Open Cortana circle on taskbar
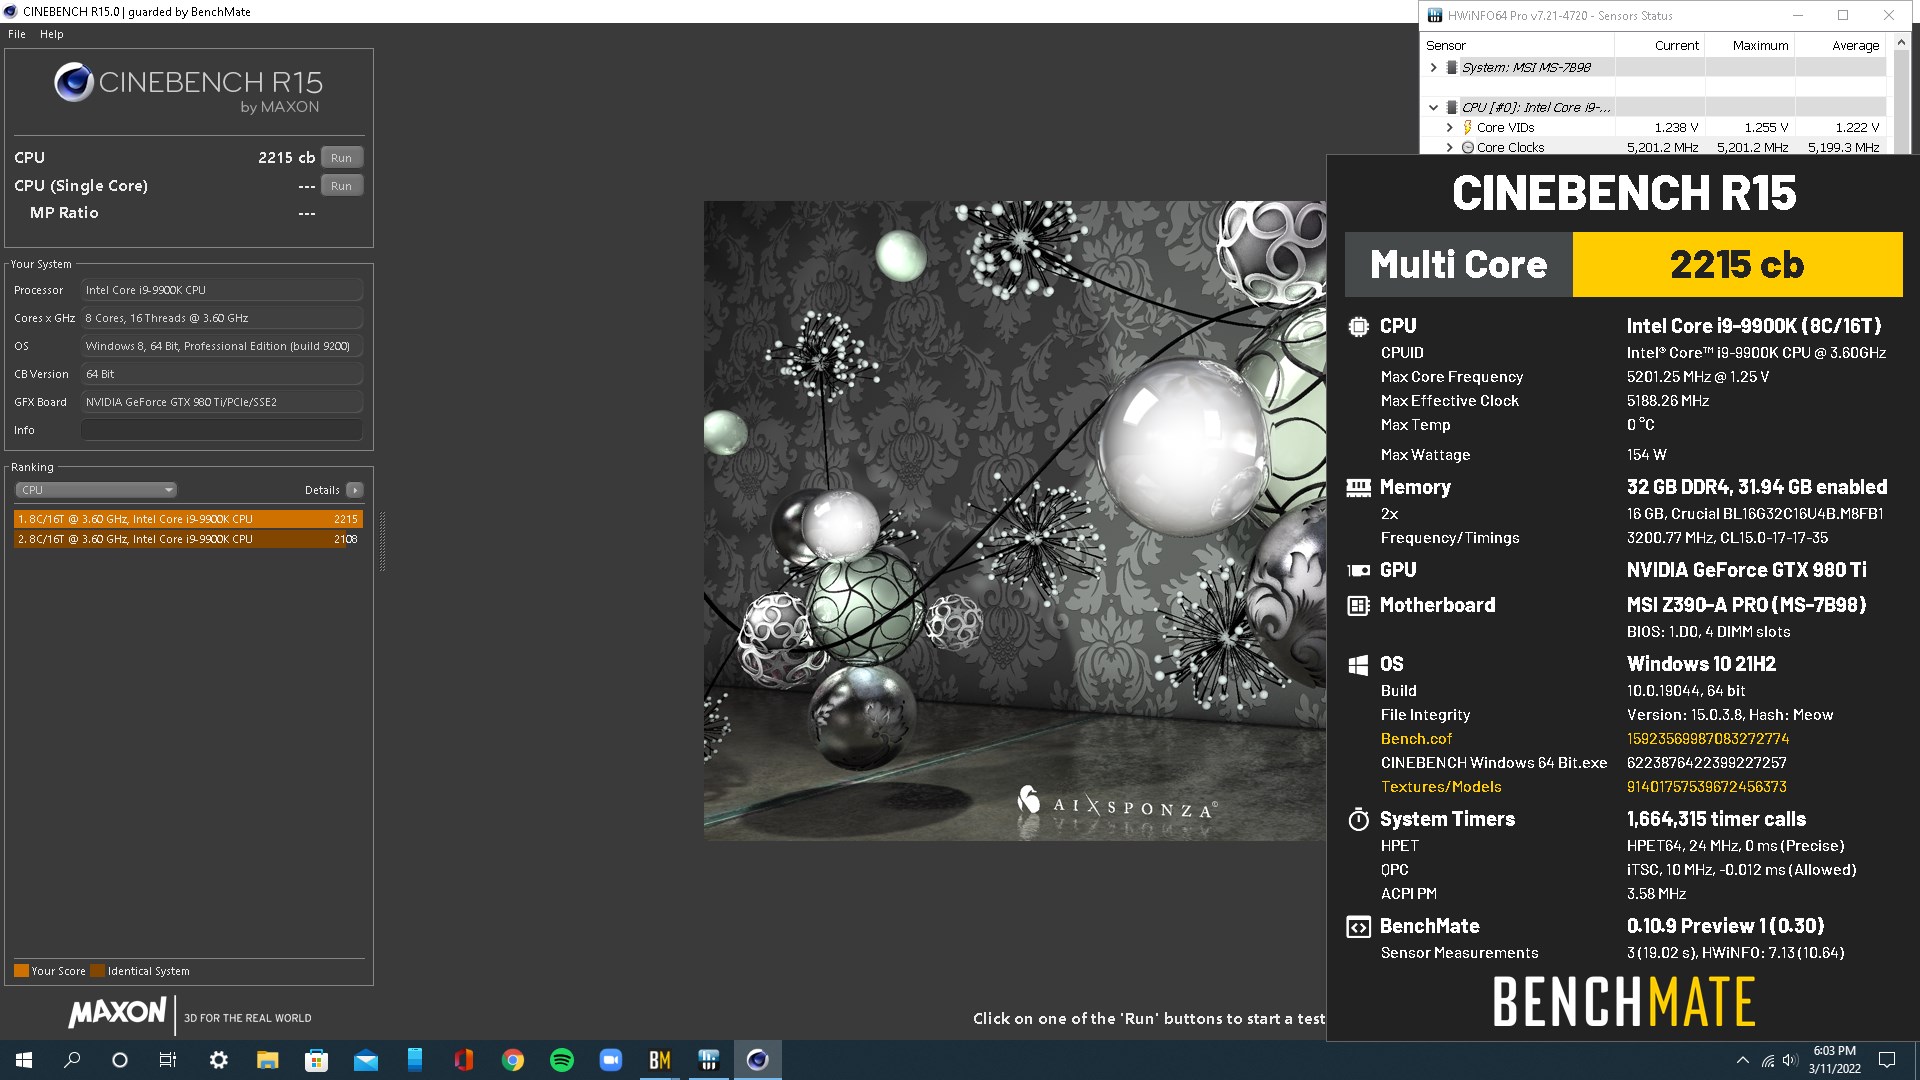 tap(120, 1060)
